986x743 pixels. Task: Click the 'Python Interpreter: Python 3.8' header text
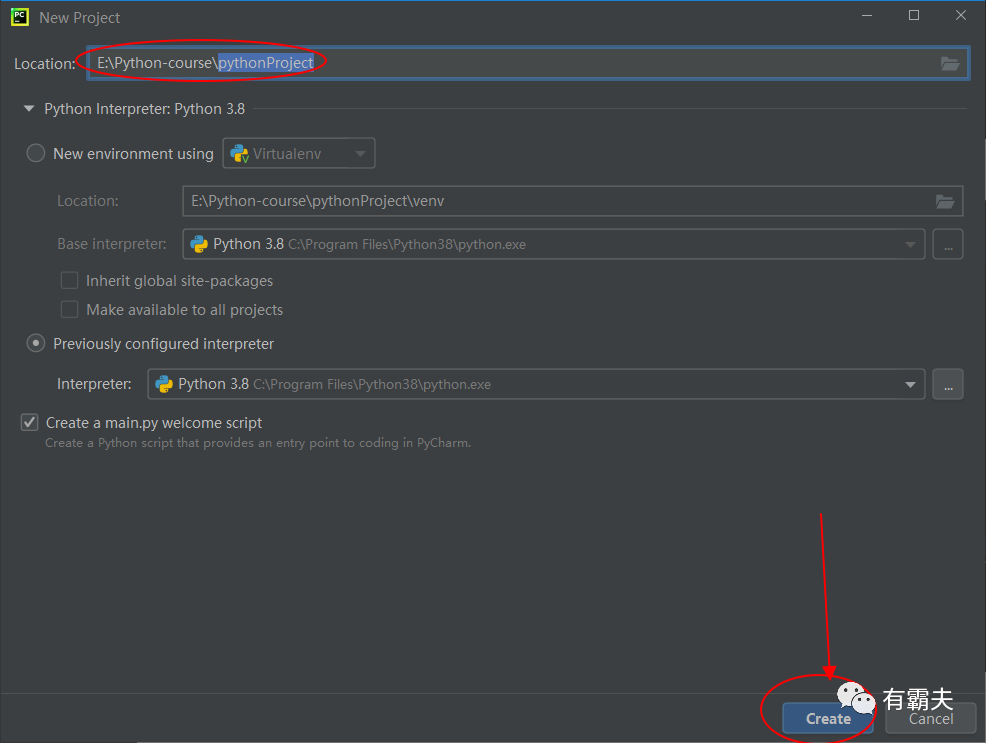point(144,109)
